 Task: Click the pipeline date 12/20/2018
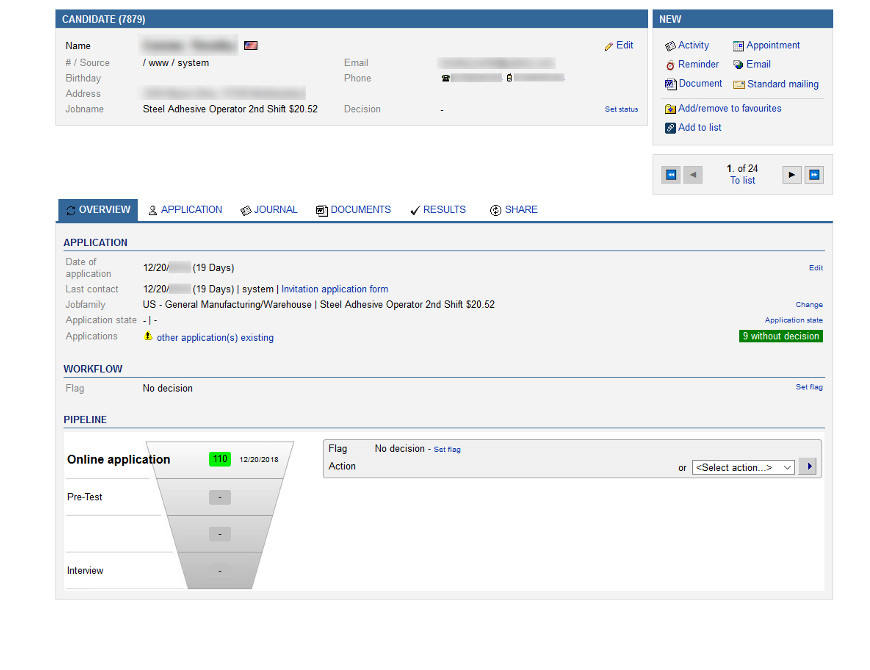(x=259, y=460)
